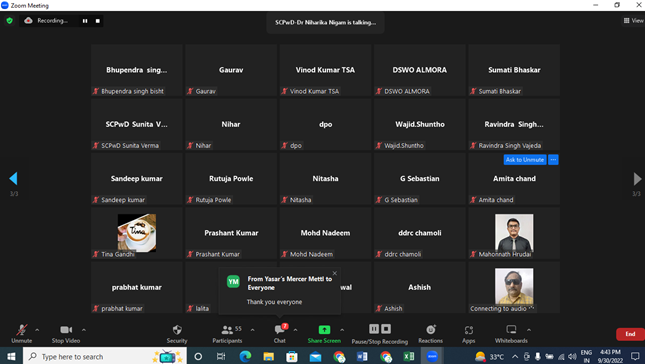Open more options on Amita chand tile

click(x=553, y=160)
